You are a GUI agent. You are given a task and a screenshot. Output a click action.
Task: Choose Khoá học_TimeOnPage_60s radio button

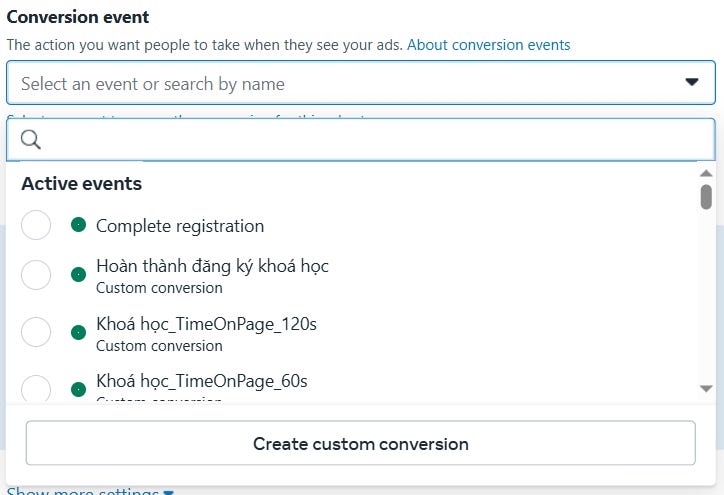[x=36, y=389]
